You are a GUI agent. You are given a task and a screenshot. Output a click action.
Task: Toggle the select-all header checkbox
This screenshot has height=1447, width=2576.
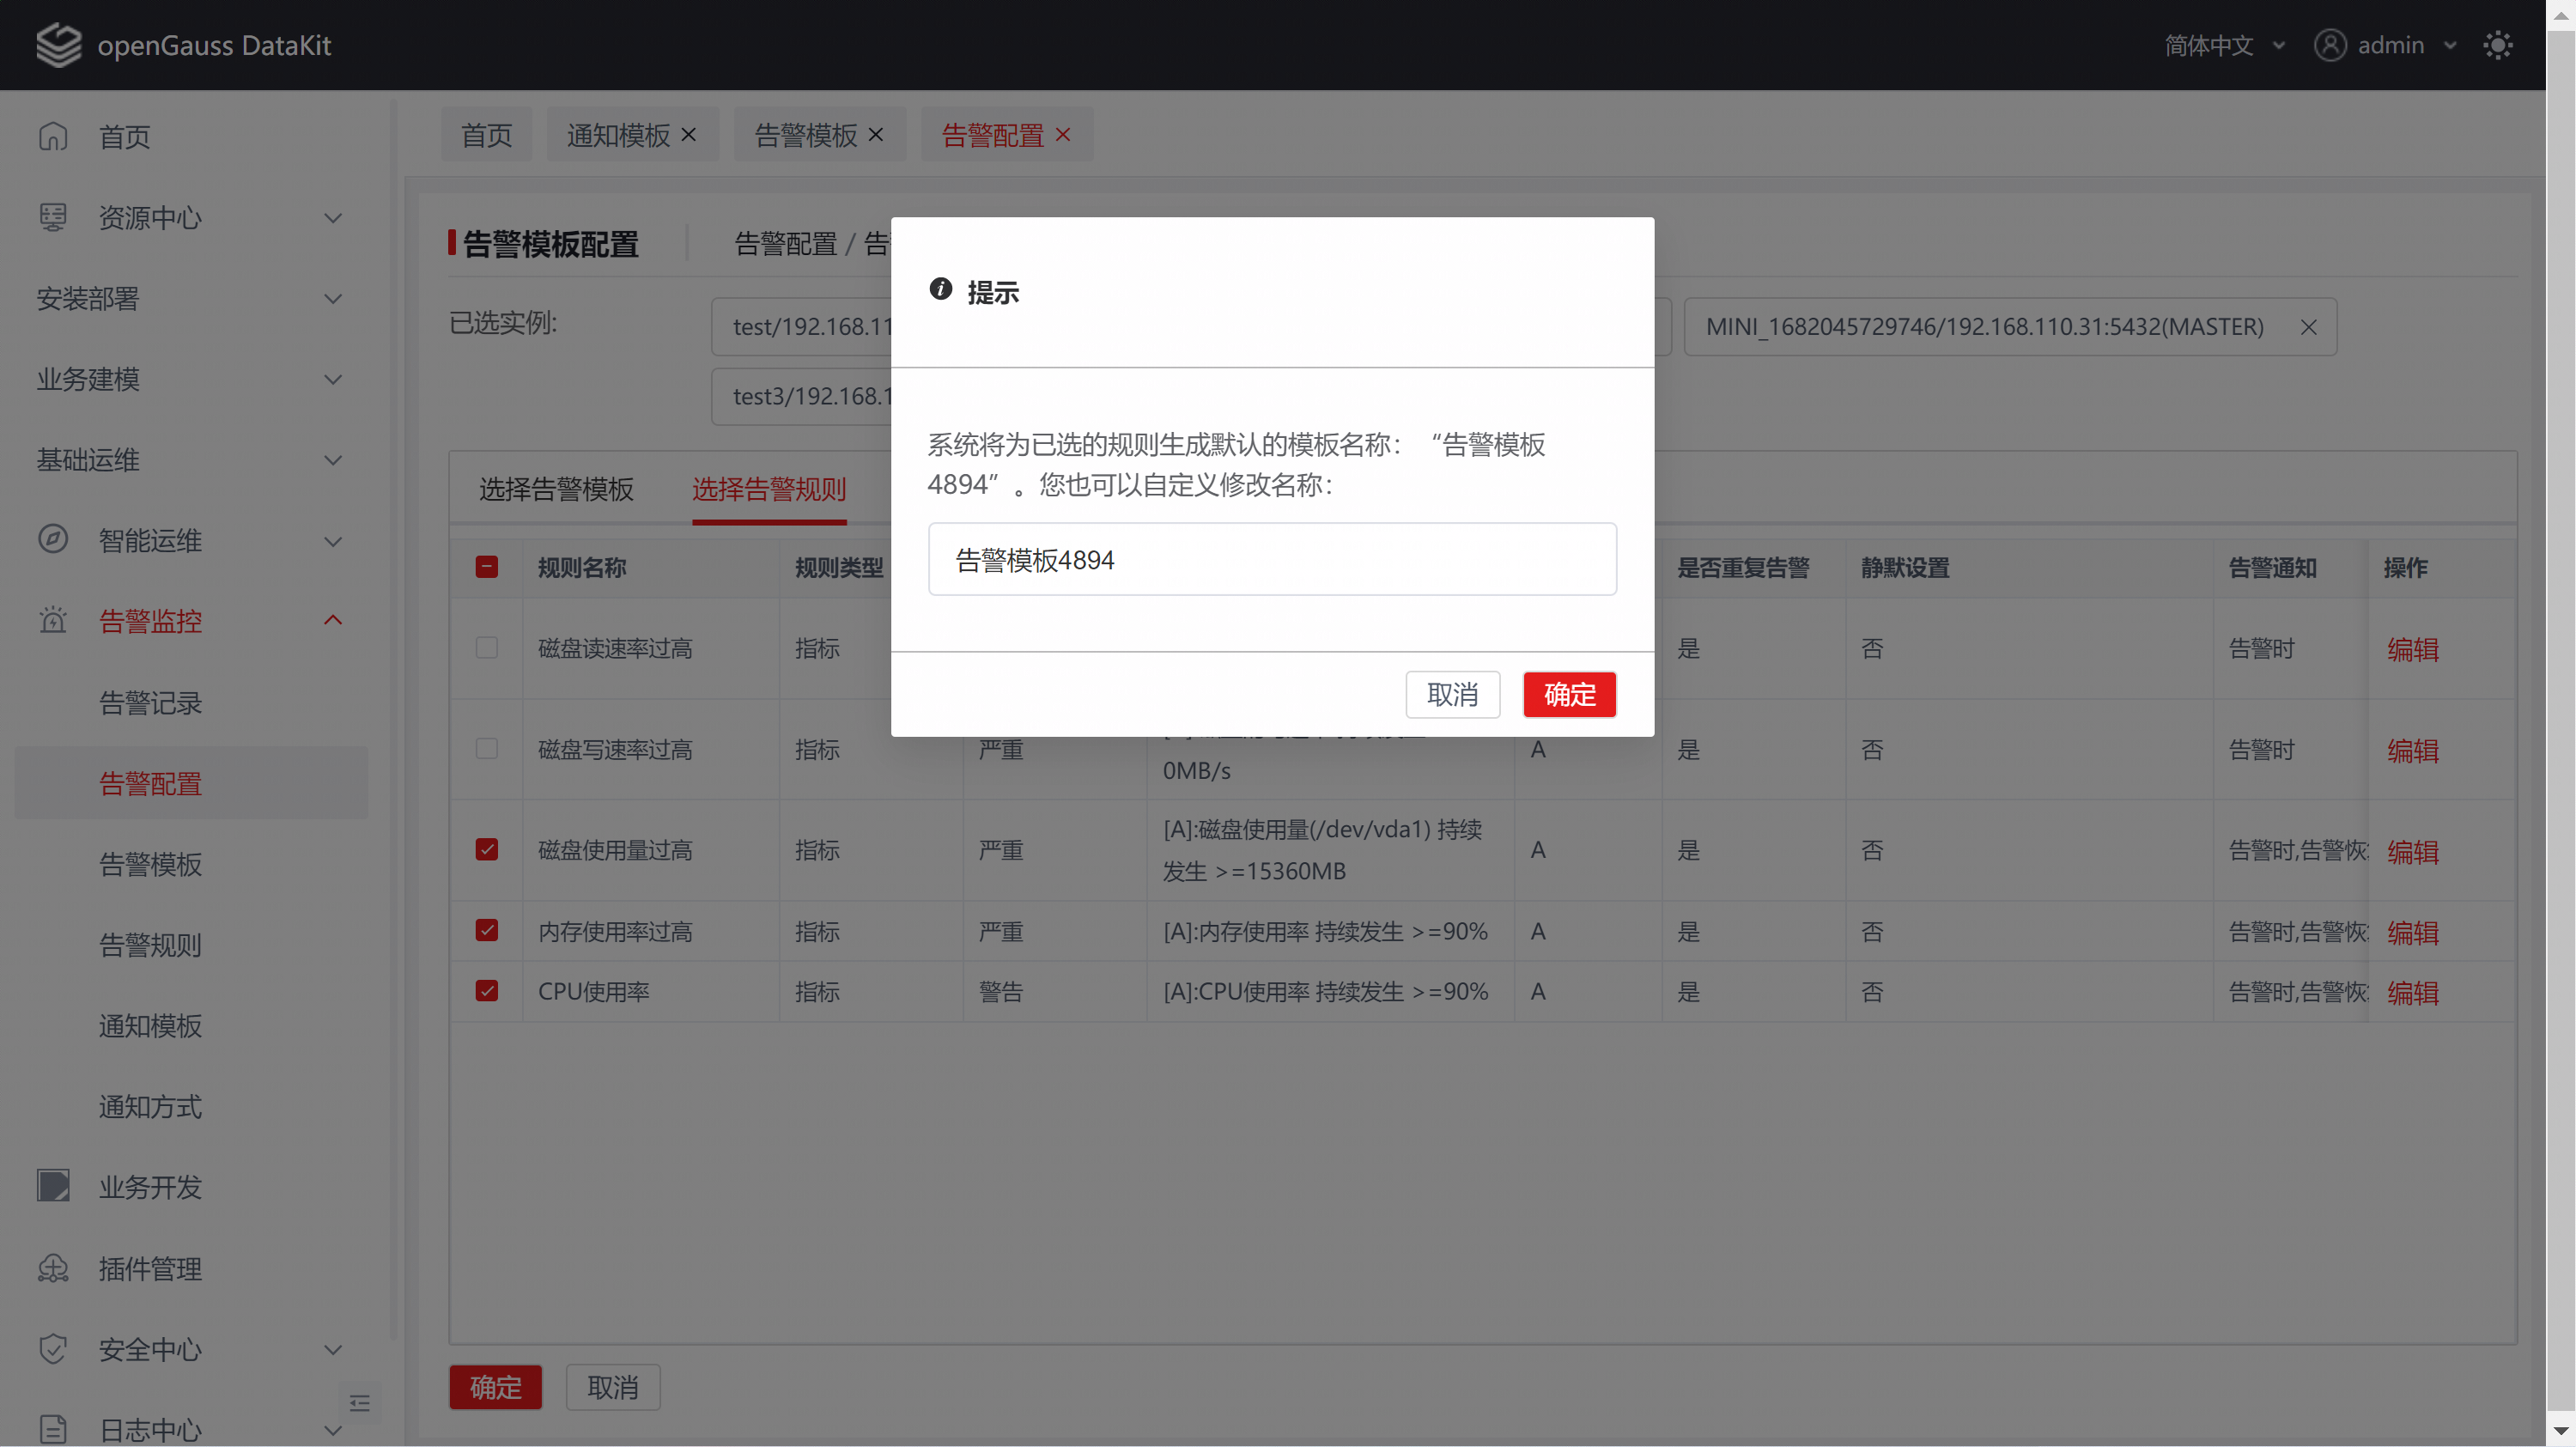[x=487, y=567]
